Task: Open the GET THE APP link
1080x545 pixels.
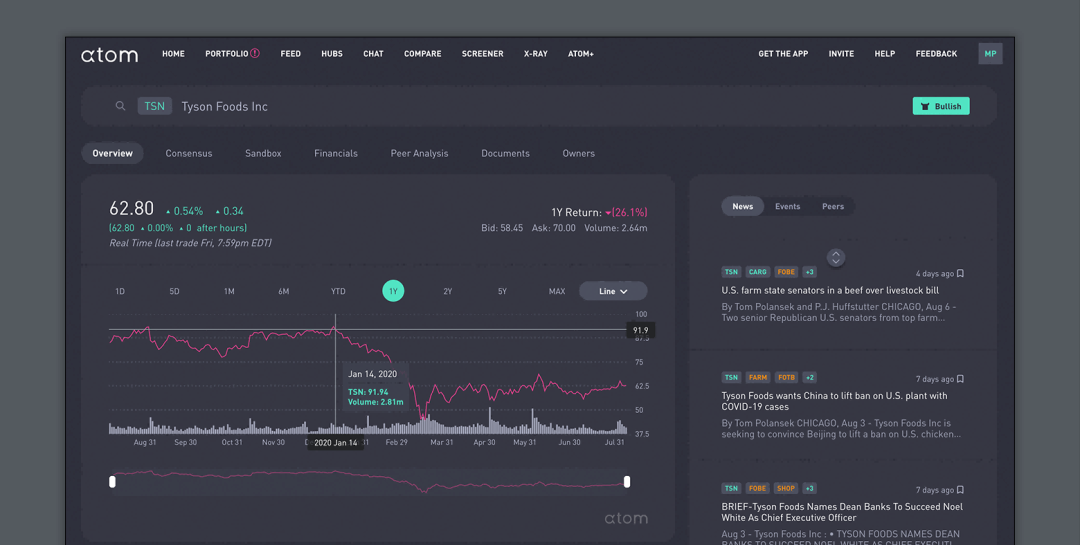Action: click(x=783, y=54)
